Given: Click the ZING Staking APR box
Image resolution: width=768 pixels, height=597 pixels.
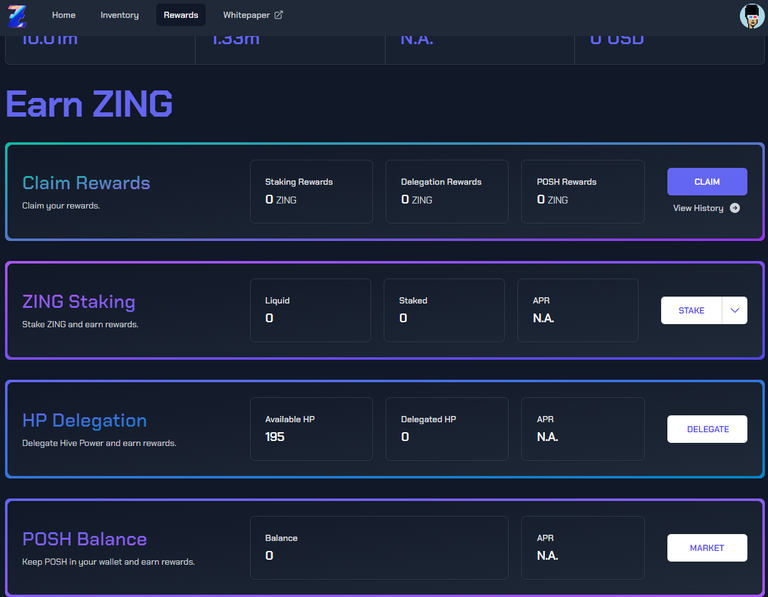Looking at the screenshot, I should 578,310.
